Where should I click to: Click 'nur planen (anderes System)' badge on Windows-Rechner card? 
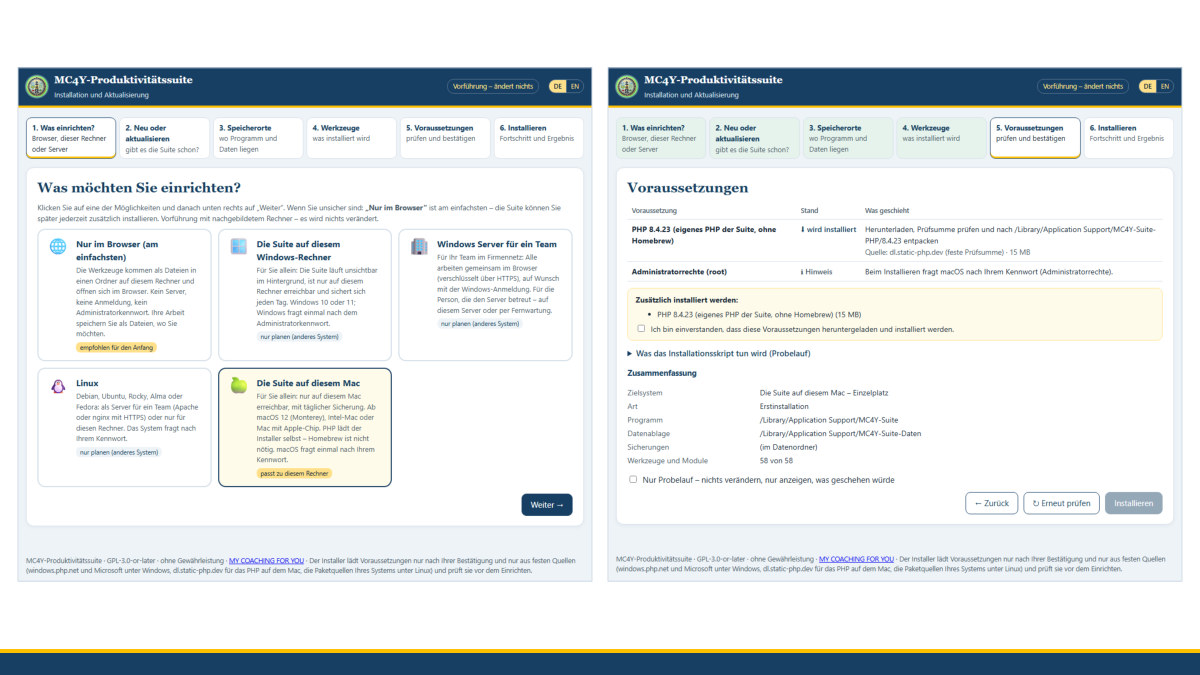[299, 337]
